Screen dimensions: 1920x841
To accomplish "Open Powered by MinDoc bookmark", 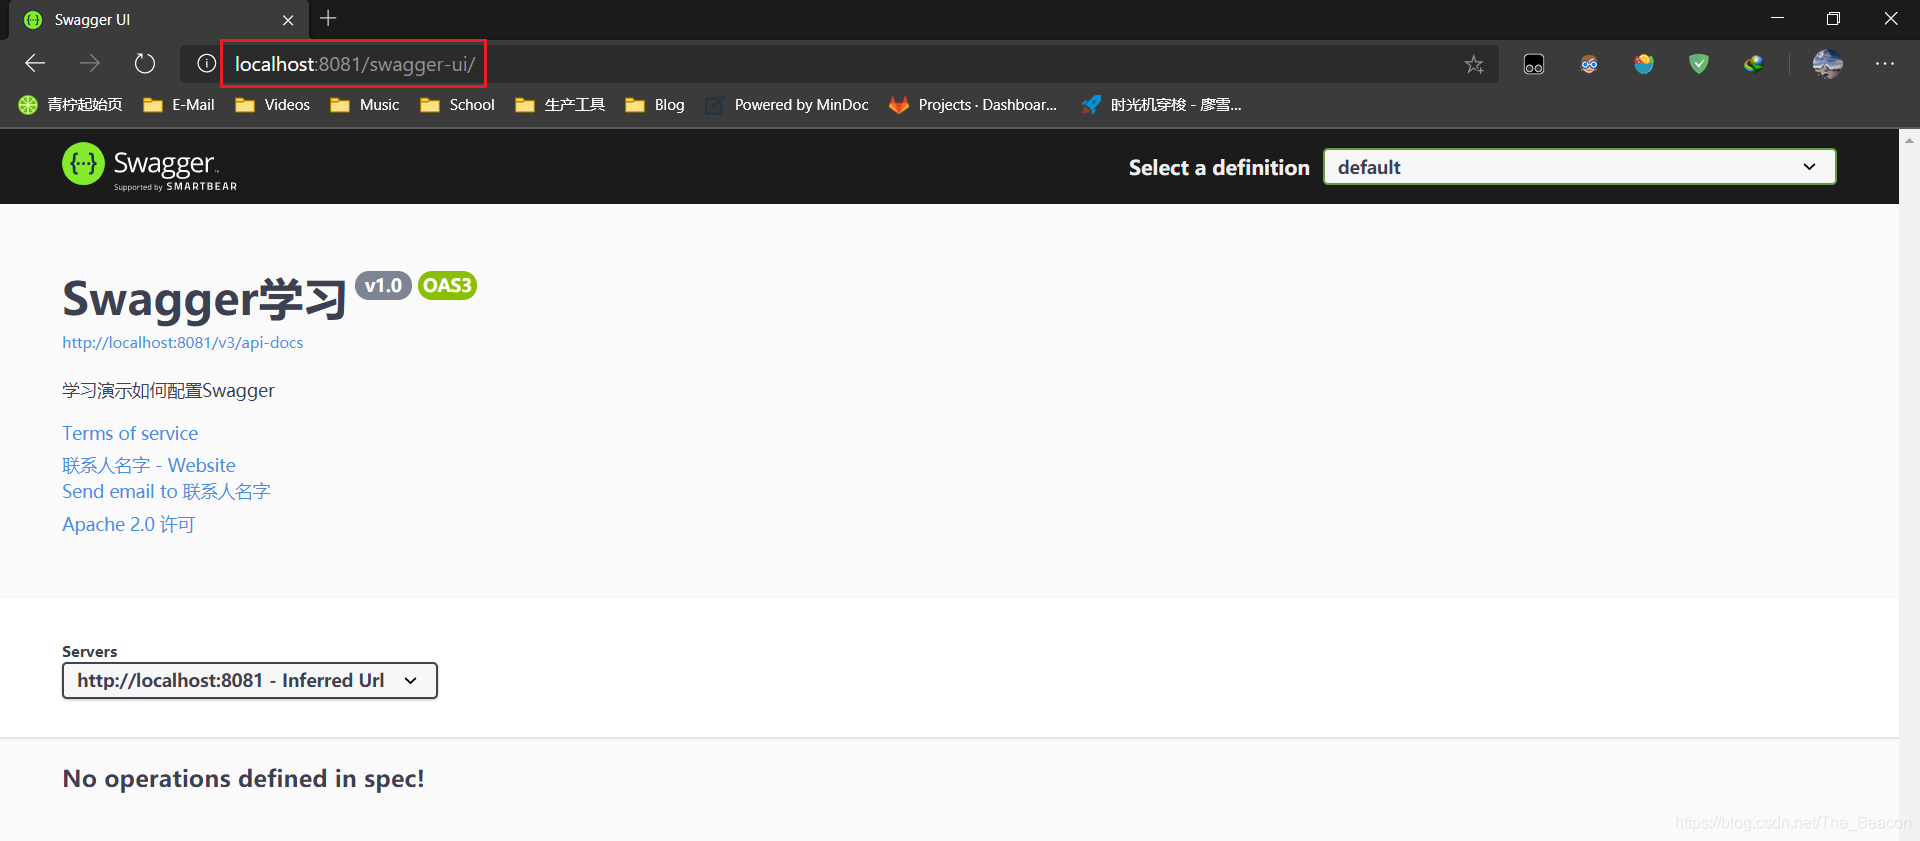I will coord(787,105).
